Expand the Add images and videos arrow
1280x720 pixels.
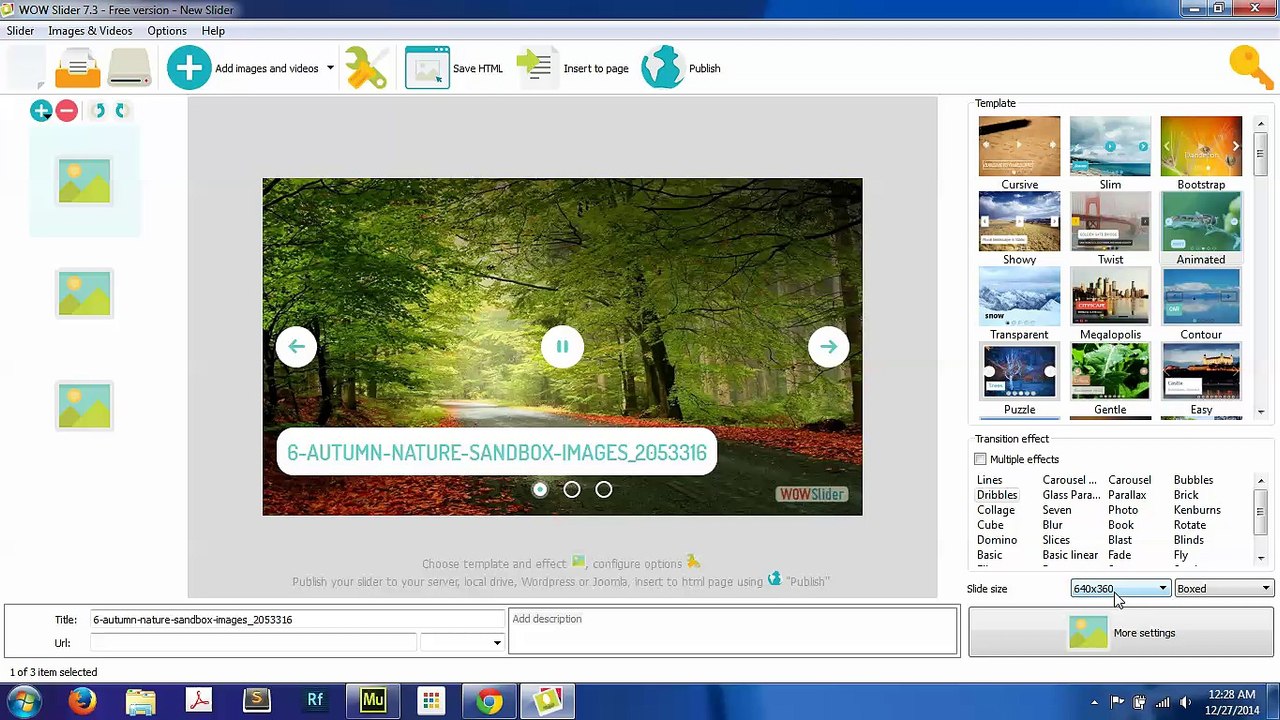(x=330, y=68)
